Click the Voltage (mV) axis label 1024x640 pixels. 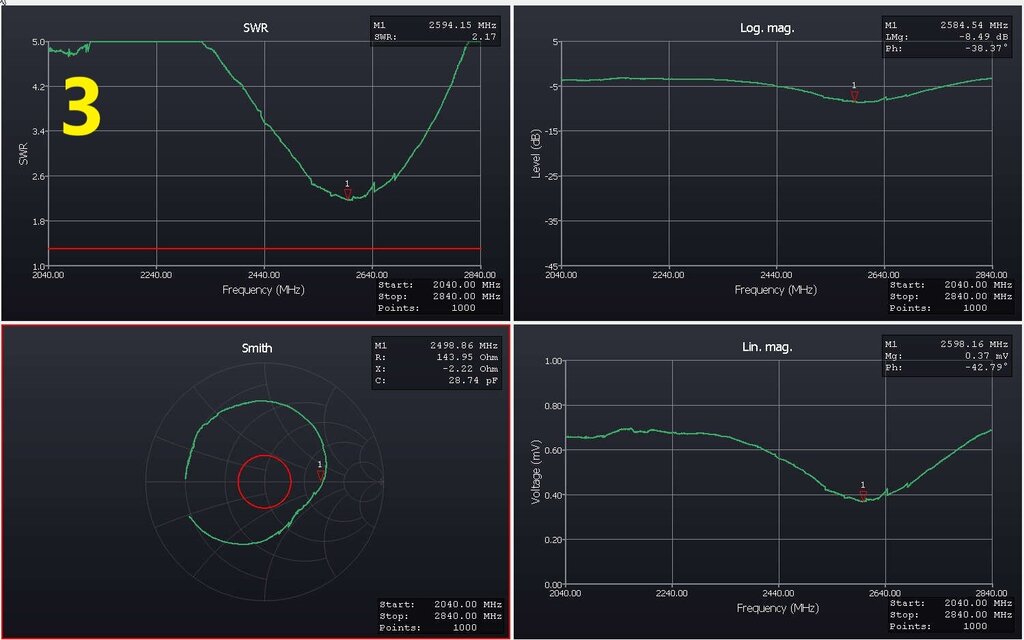[x=536, y=471]
